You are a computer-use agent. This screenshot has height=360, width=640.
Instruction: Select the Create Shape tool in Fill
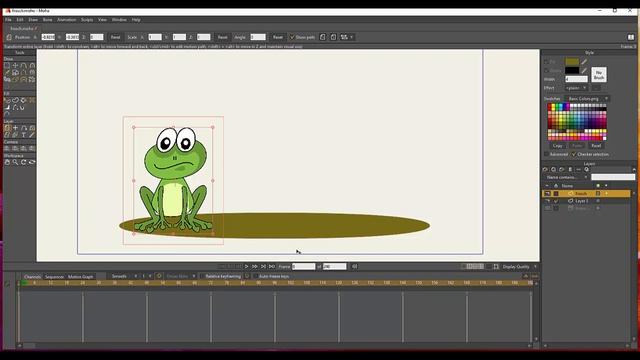[x=15, y=100]
